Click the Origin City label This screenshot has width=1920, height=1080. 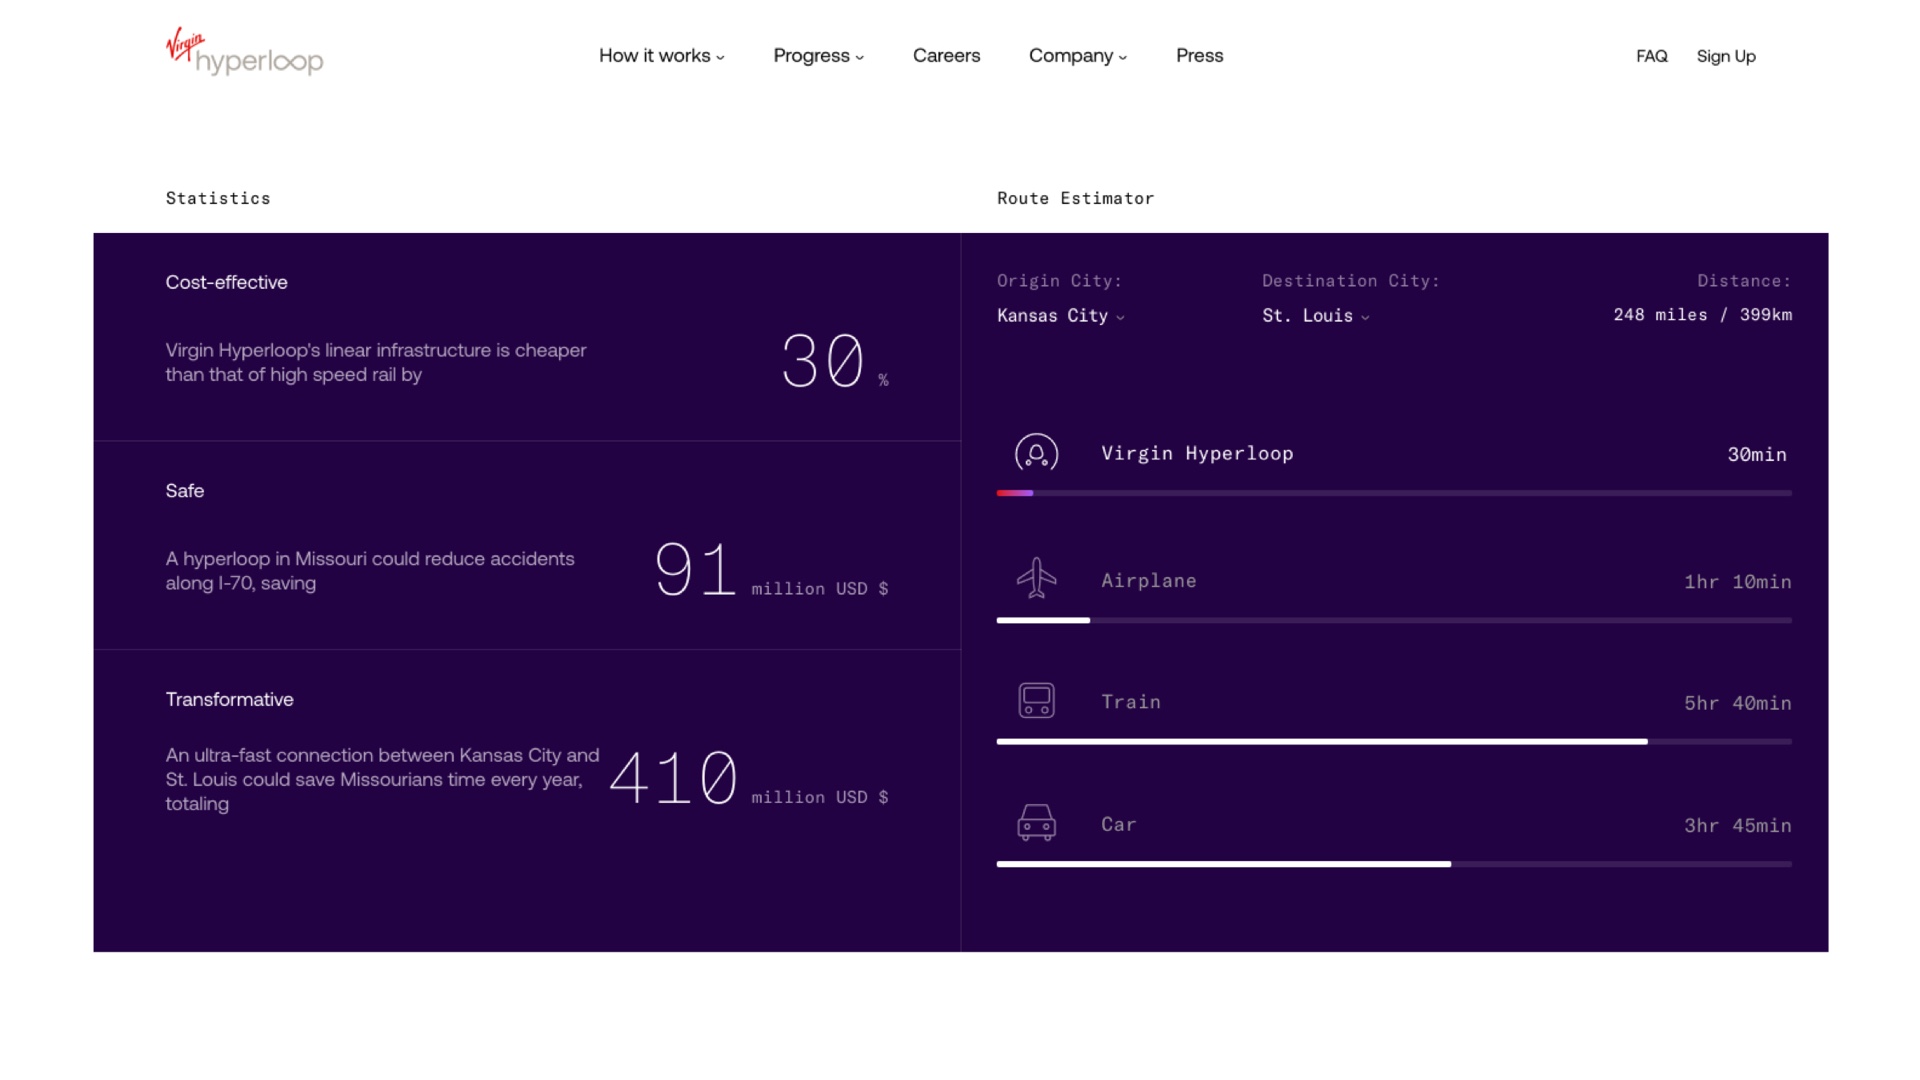[x=1059, y=281]
